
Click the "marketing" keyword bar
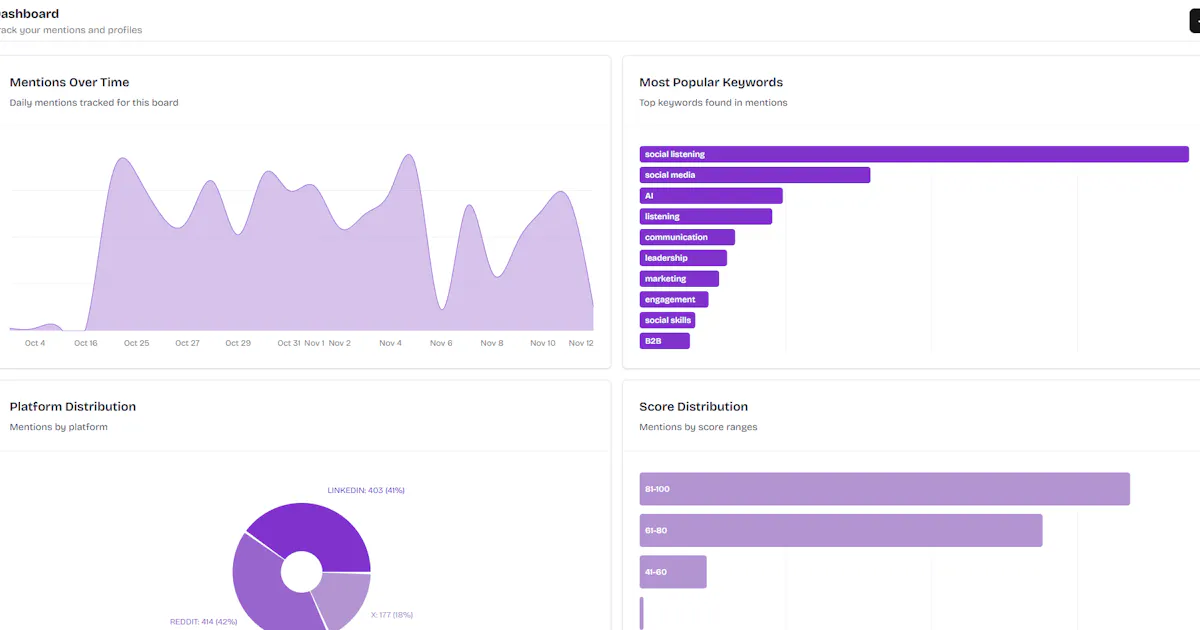click(x=679, y=279)
